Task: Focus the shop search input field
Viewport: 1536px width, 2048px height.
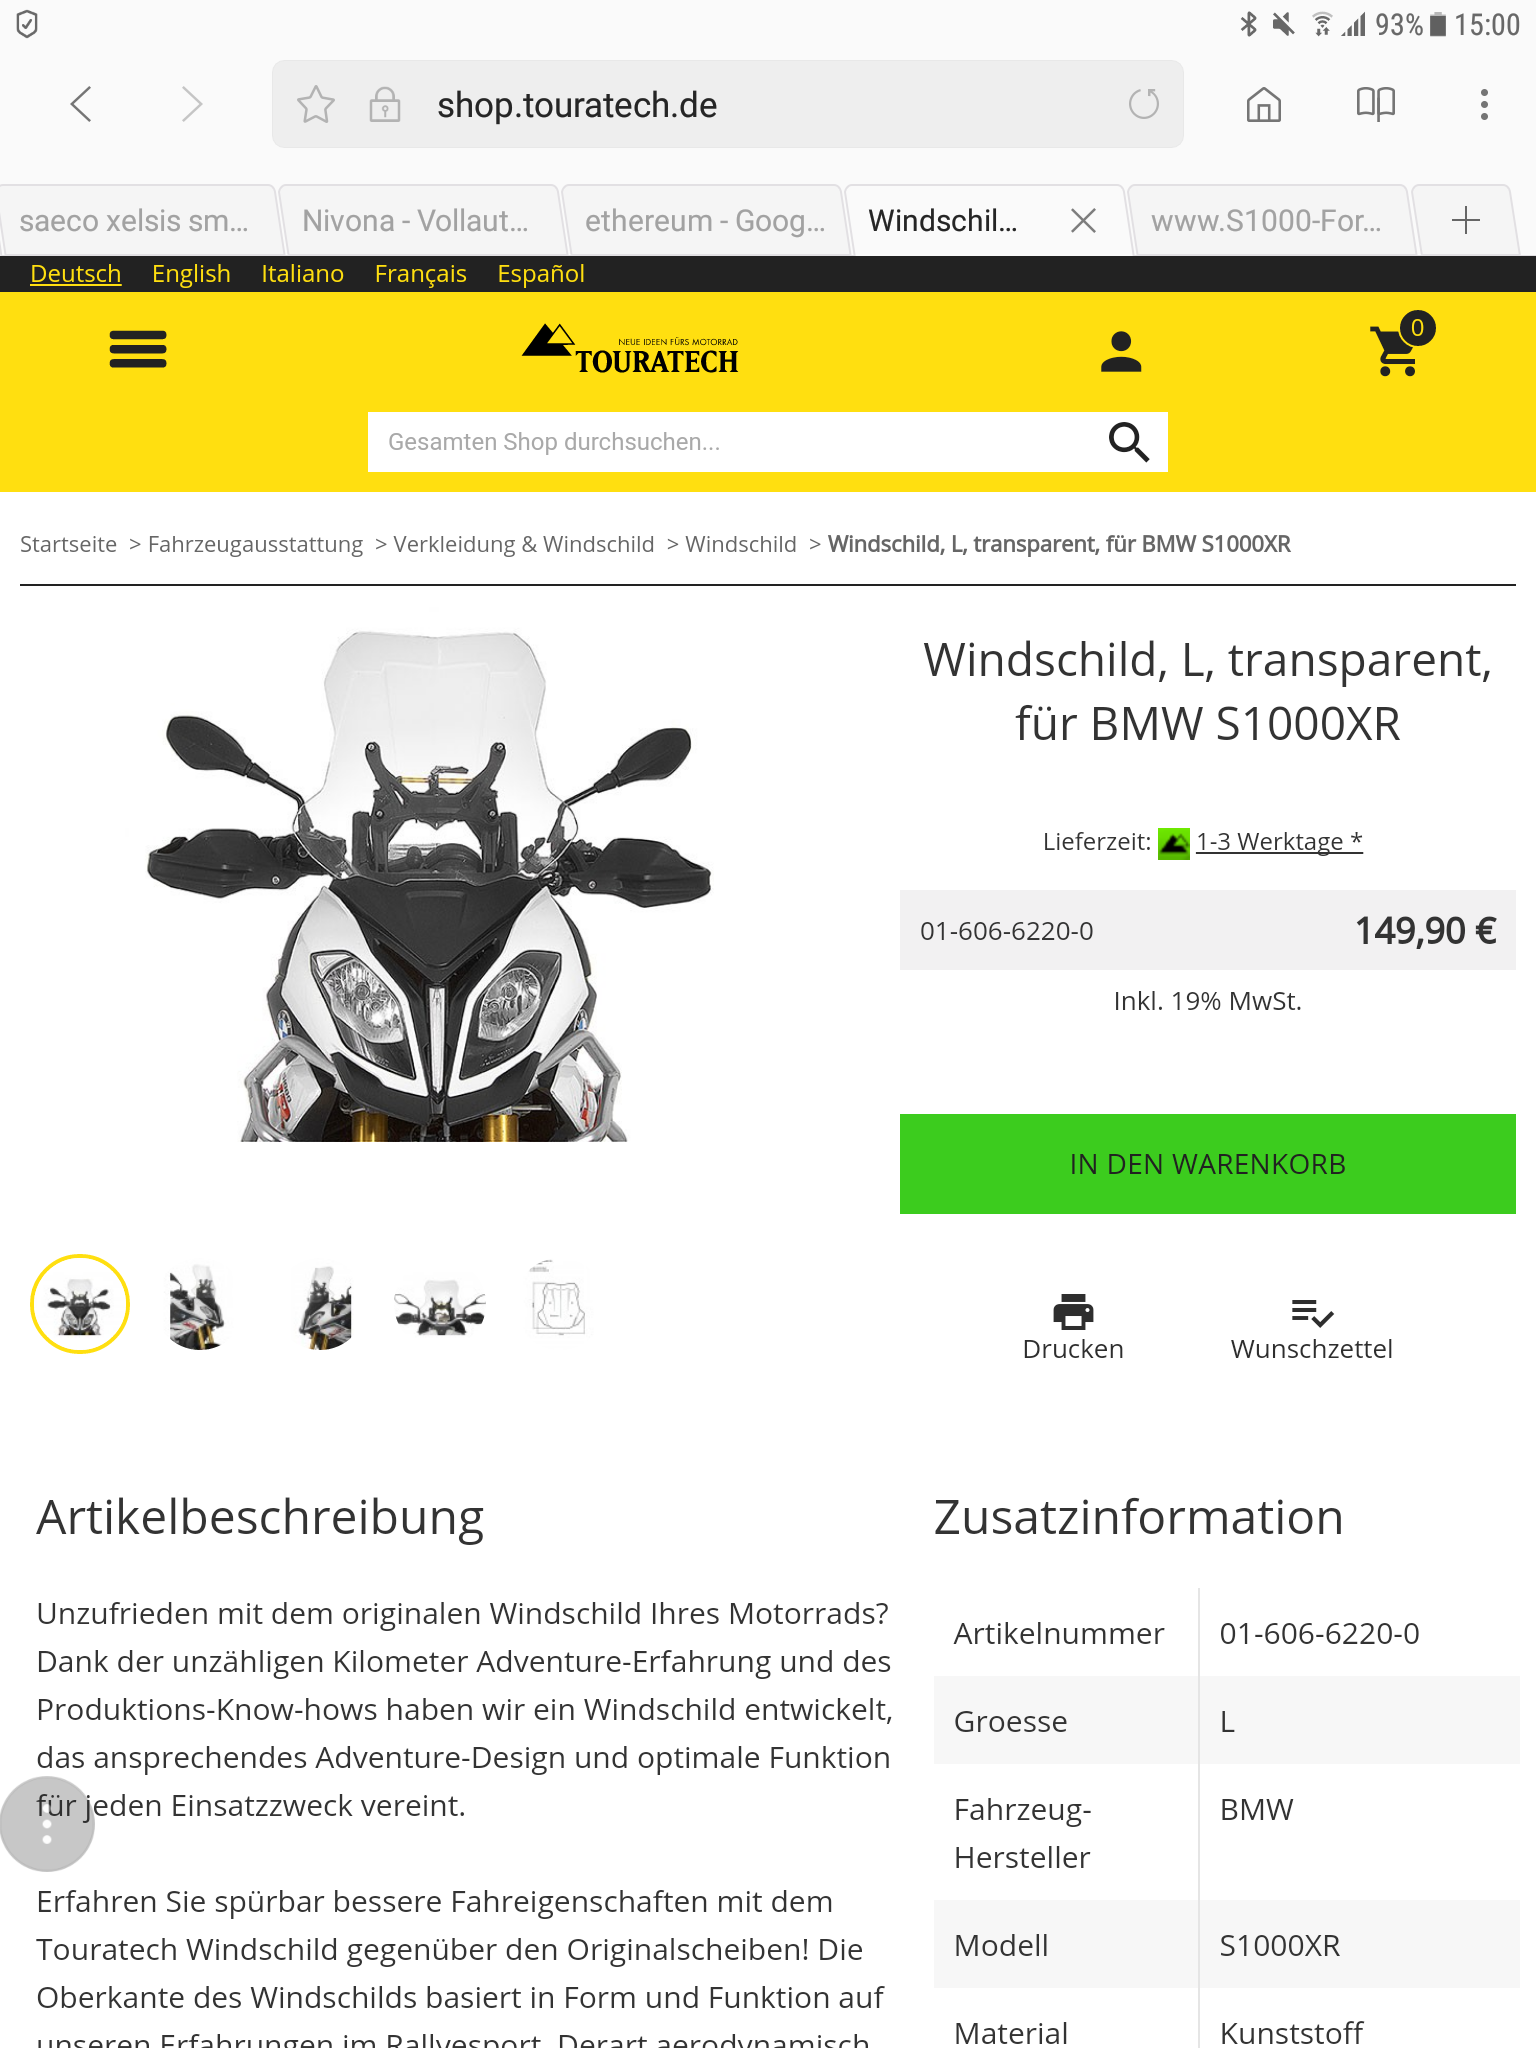Action: coord(735,442)
